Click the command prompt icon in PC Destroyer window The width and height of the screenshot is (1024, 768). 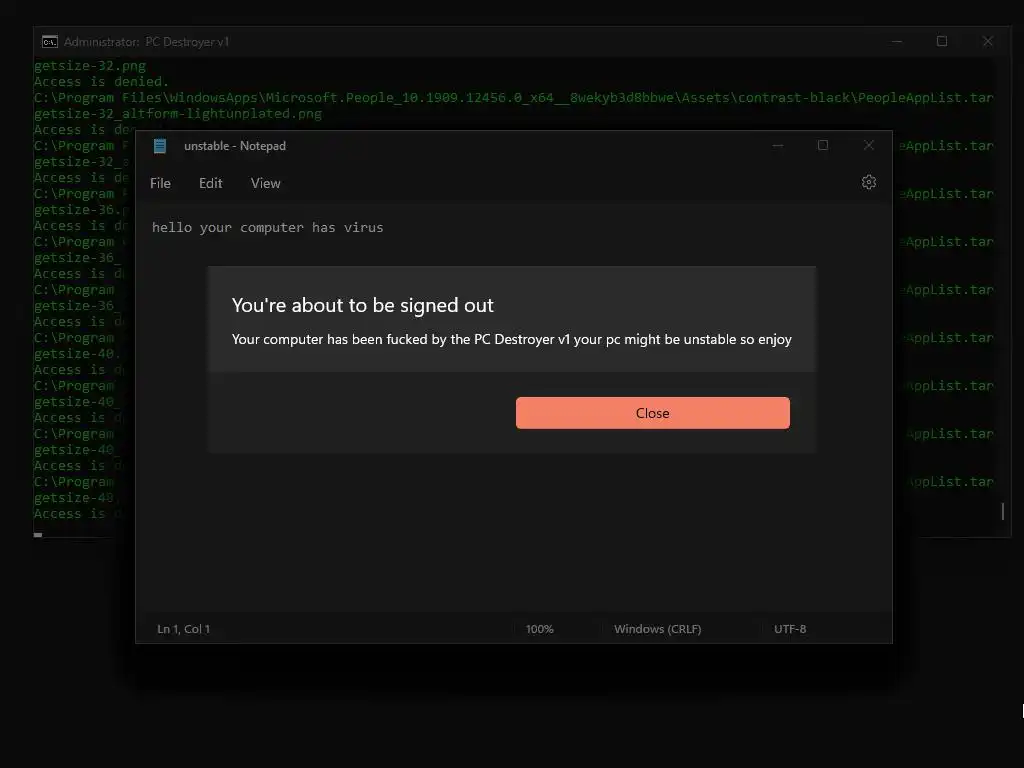pyautogui.click(x=50, y=42)
